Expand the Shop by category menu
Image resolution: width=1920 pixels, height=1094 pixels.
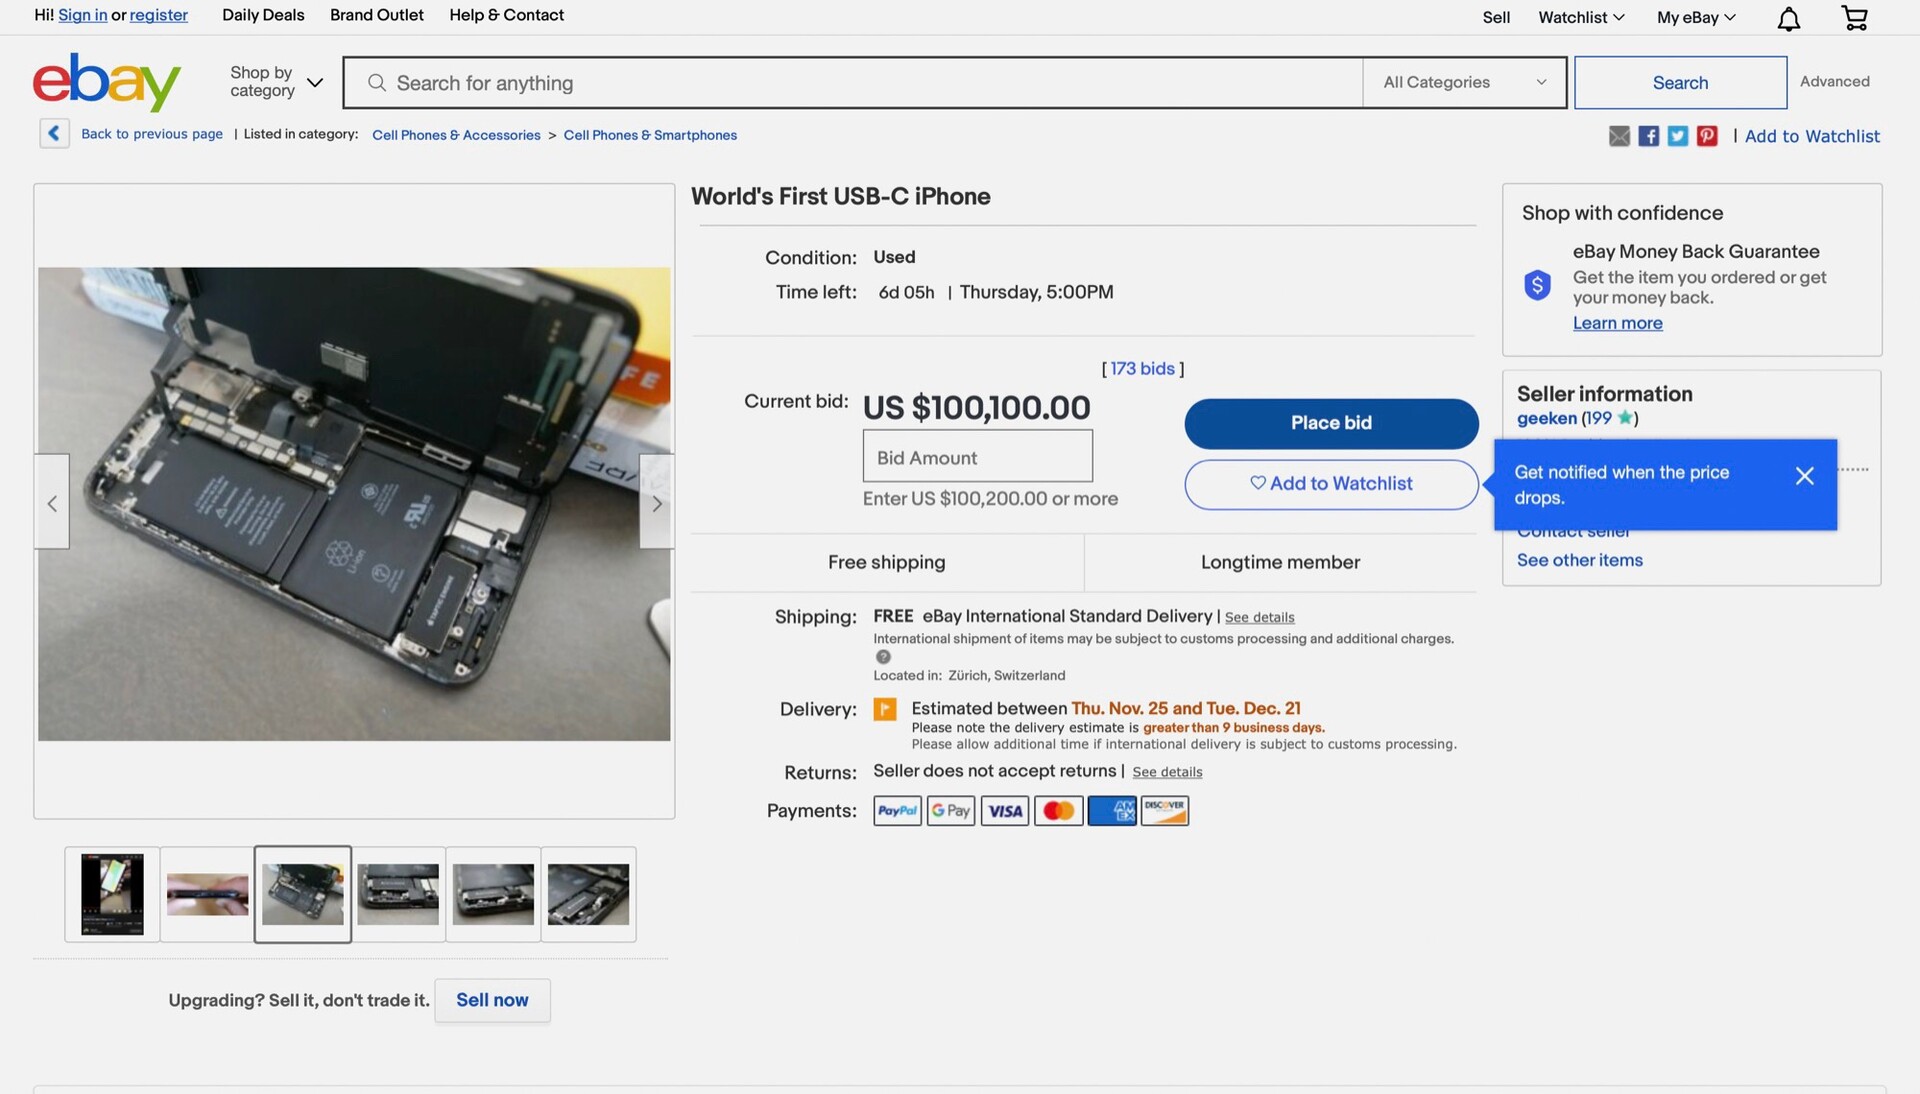click(276, 82)
